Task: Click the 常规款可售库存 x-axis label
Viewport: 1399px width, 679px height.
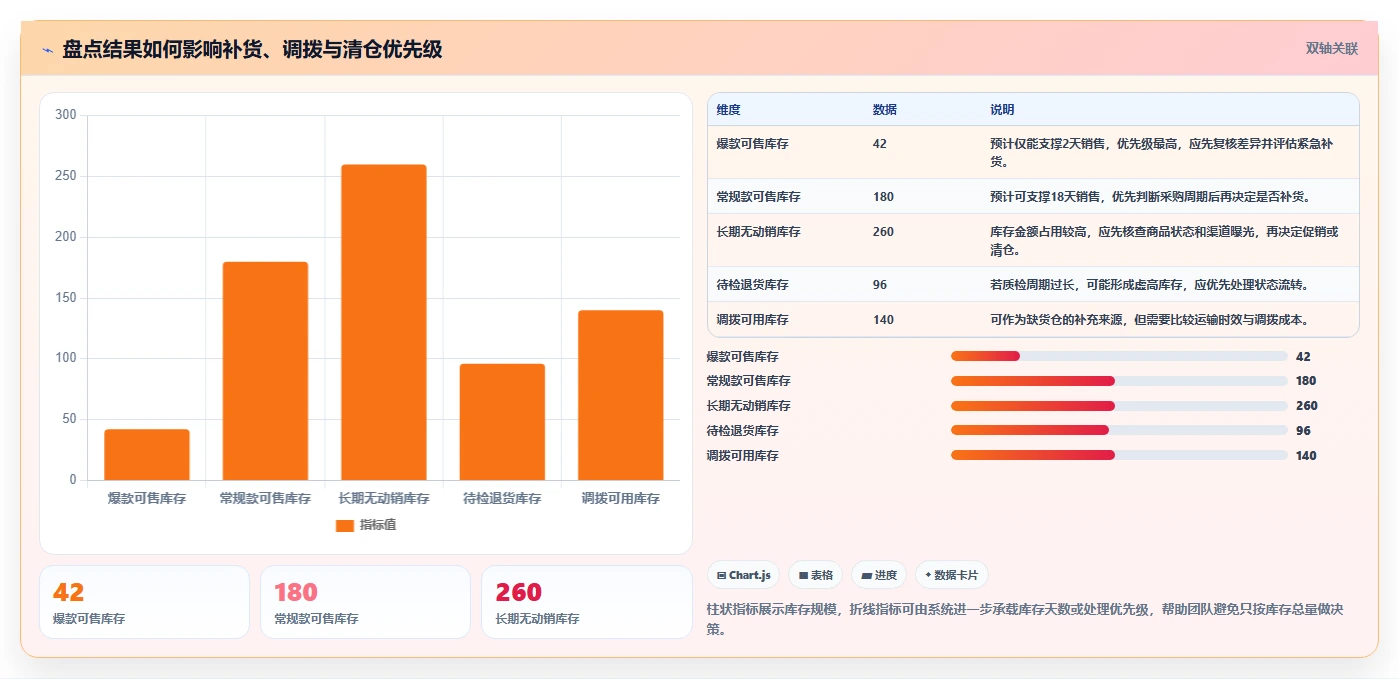Action: tap(265, 498)
